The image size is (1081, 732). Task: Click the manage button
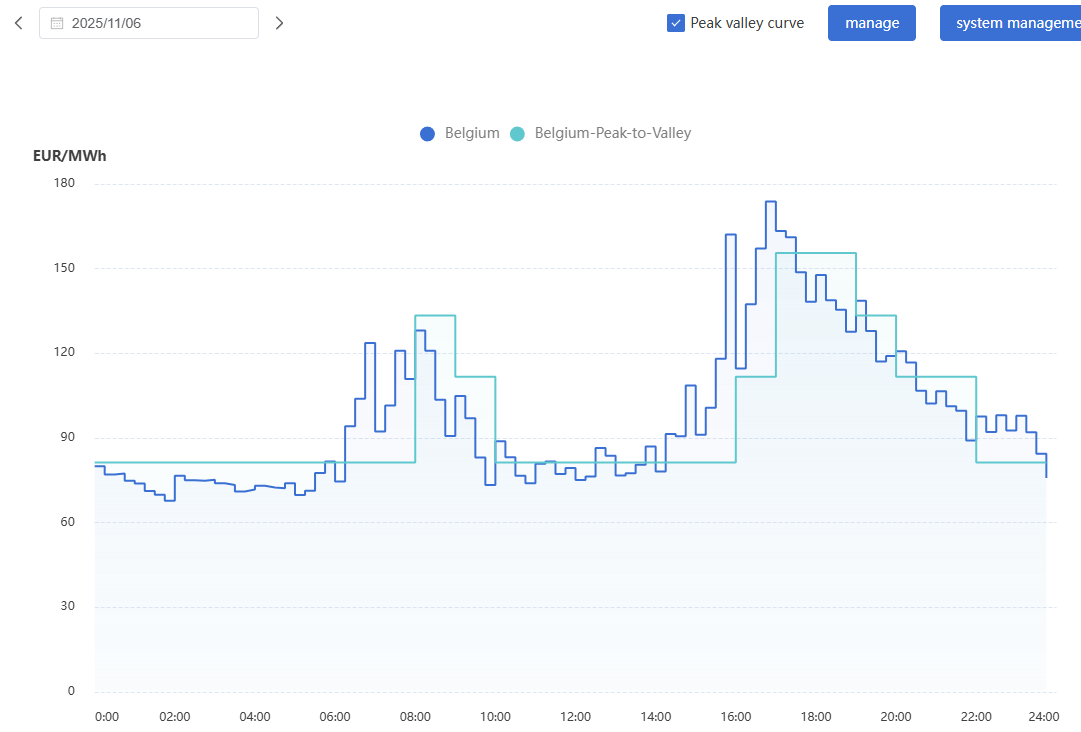pos(871,22)
